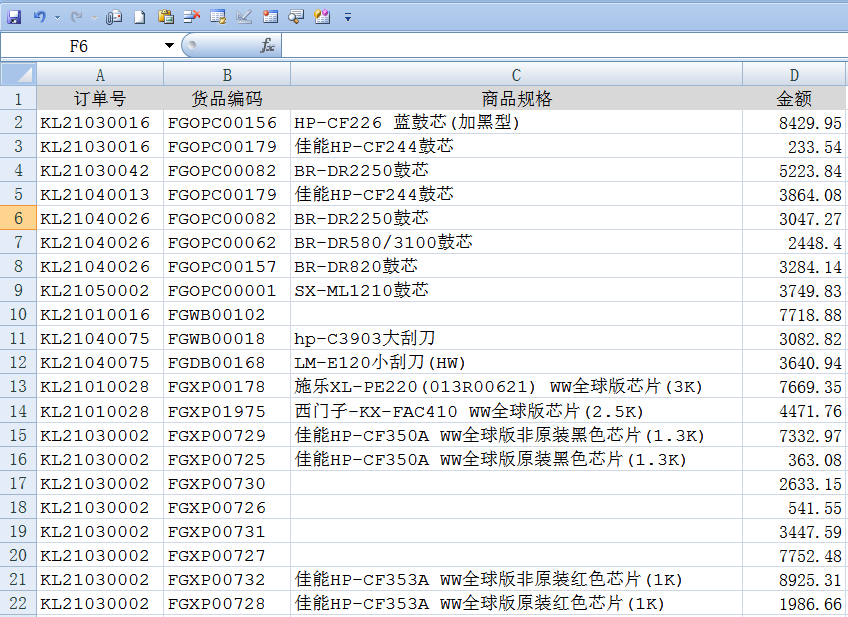Screen dimensions: 848x617
Task: Select product code FGOPC00157
Action: (227, 267)
